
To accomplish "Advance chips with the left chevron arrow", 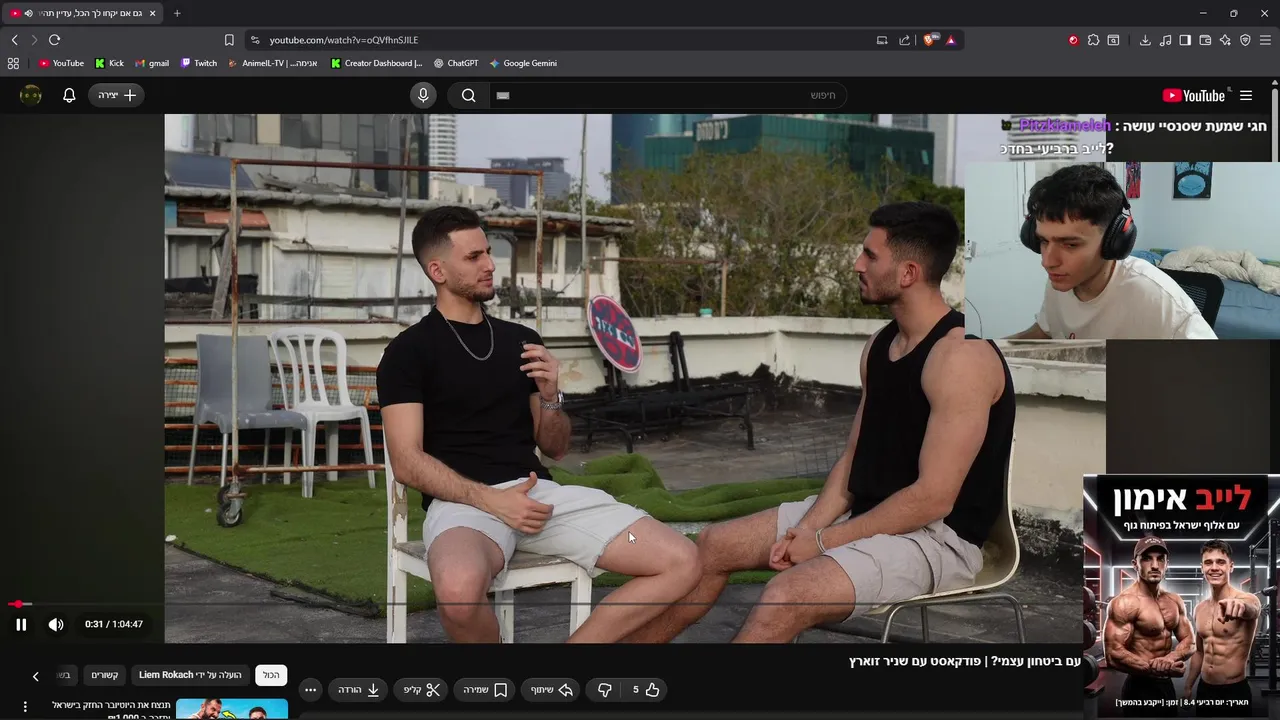I will click(35, 676).
